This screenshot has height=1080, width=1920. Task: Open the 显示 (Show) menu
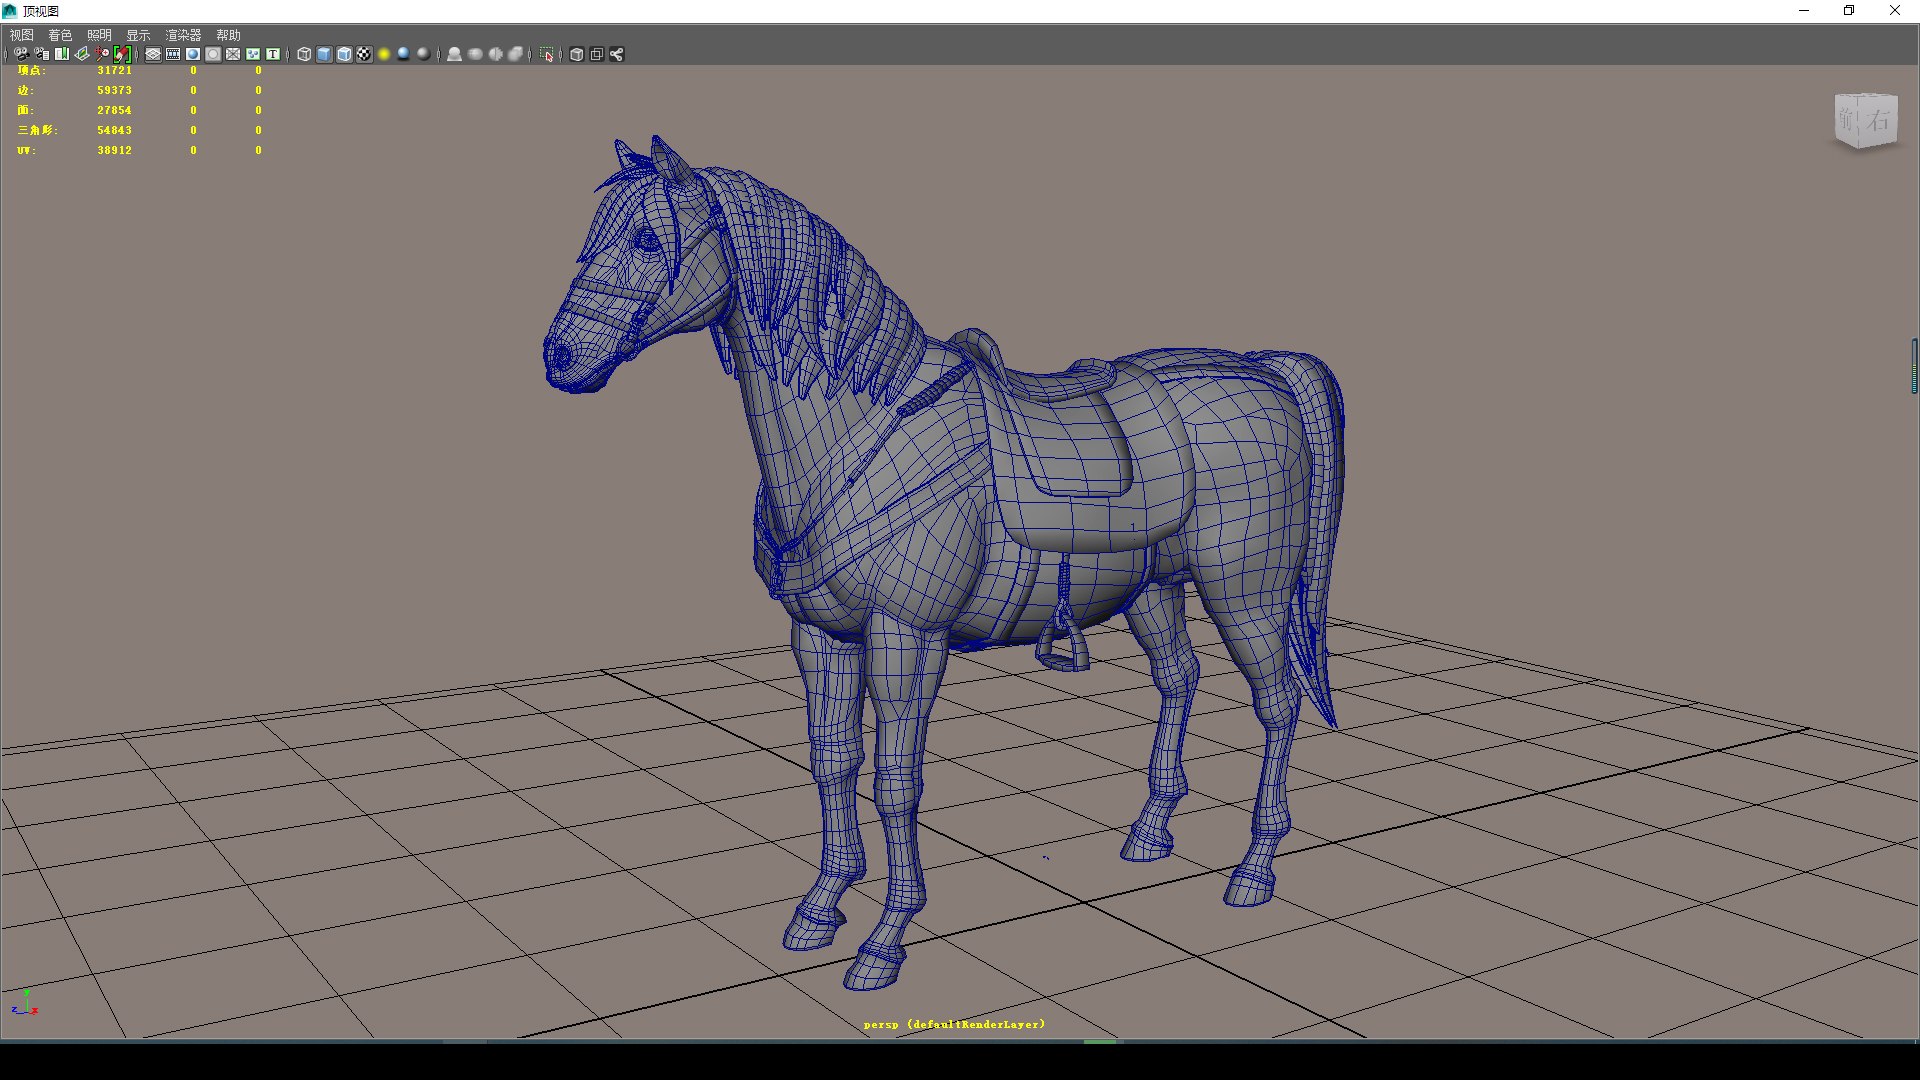click(x=138, y=35)
